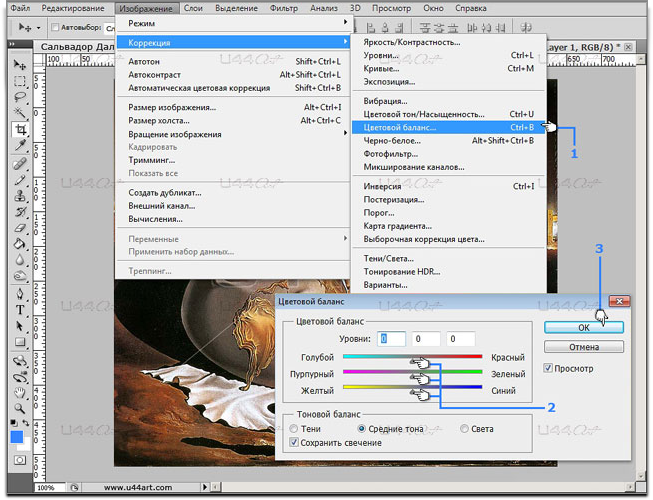Open the status bar info arrow menu
The height and width of the screenshot is (500, 653).
click(x=204, y=487)
